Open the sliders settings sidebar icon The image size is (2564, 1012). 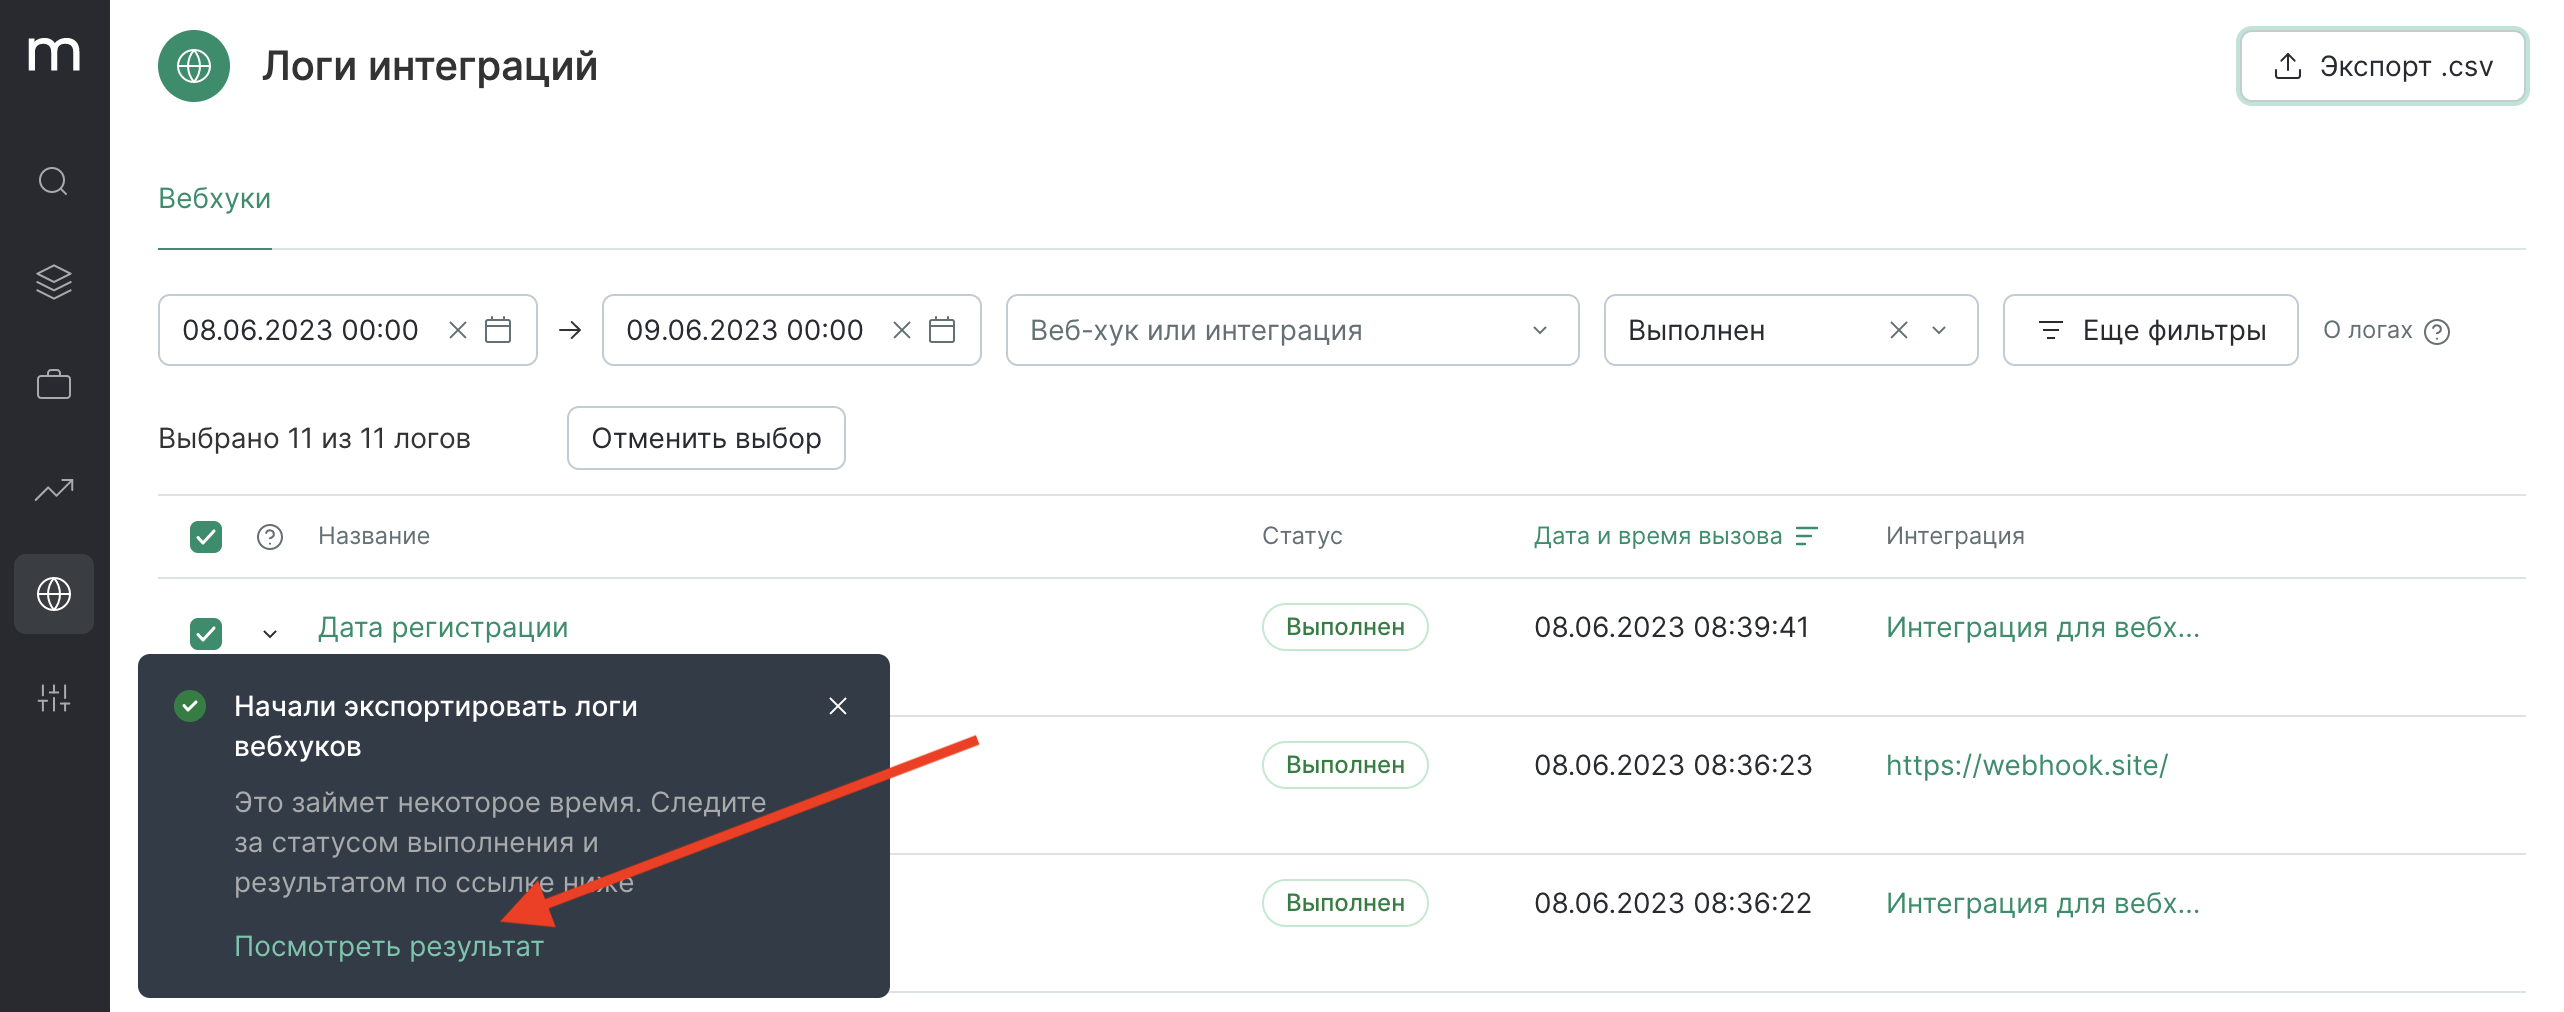53,698
